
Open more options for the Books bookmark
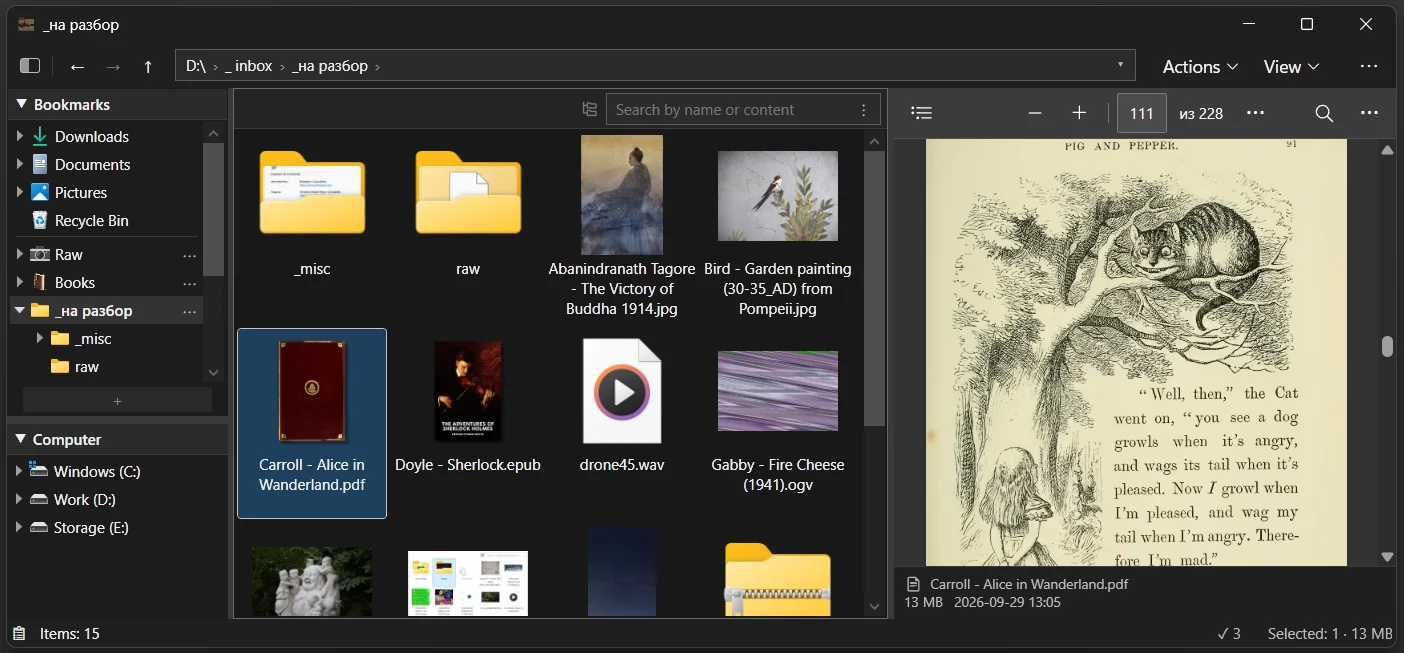coord(190,283)
